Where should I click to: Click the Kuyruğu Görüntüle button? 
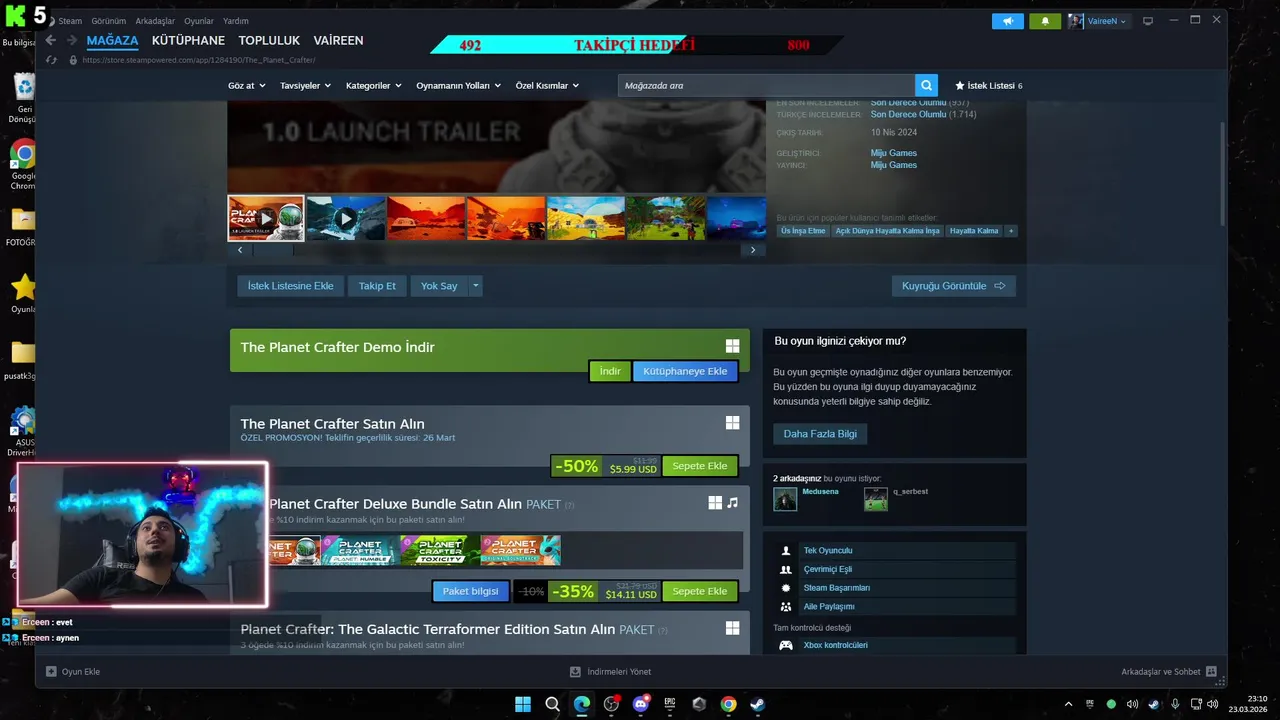point(954,286)
